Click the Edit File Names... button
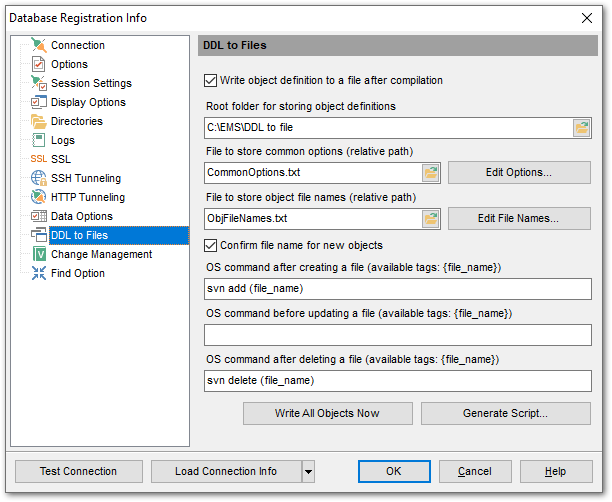The image size is (612, 502). coord(519,219)
